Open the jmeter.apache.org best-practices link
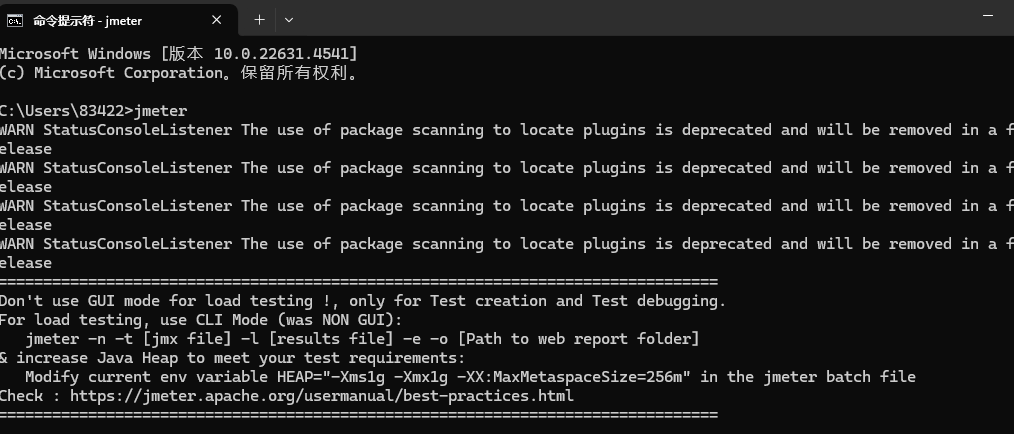The image size is (1014, 434). tap(321, 396)
